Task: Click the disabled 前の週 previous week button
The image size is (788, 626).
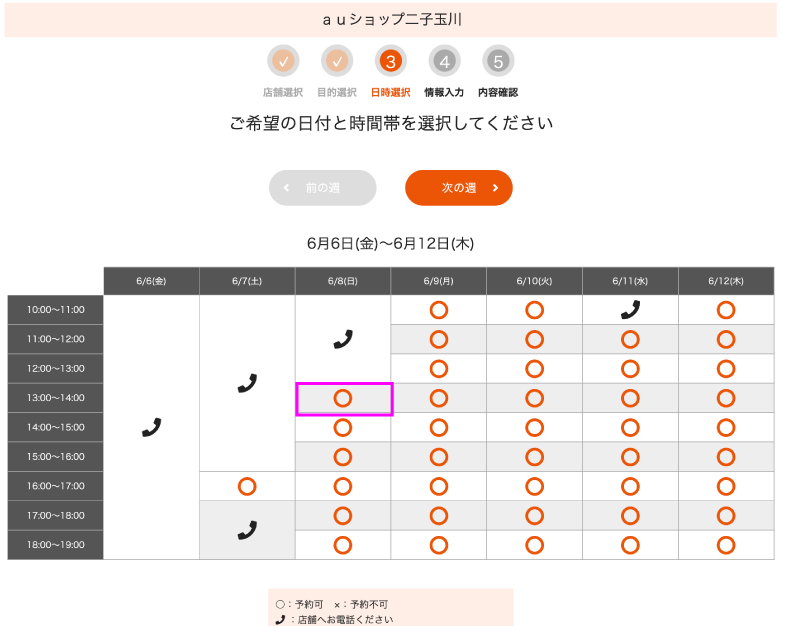Action: tap(323, 188)
